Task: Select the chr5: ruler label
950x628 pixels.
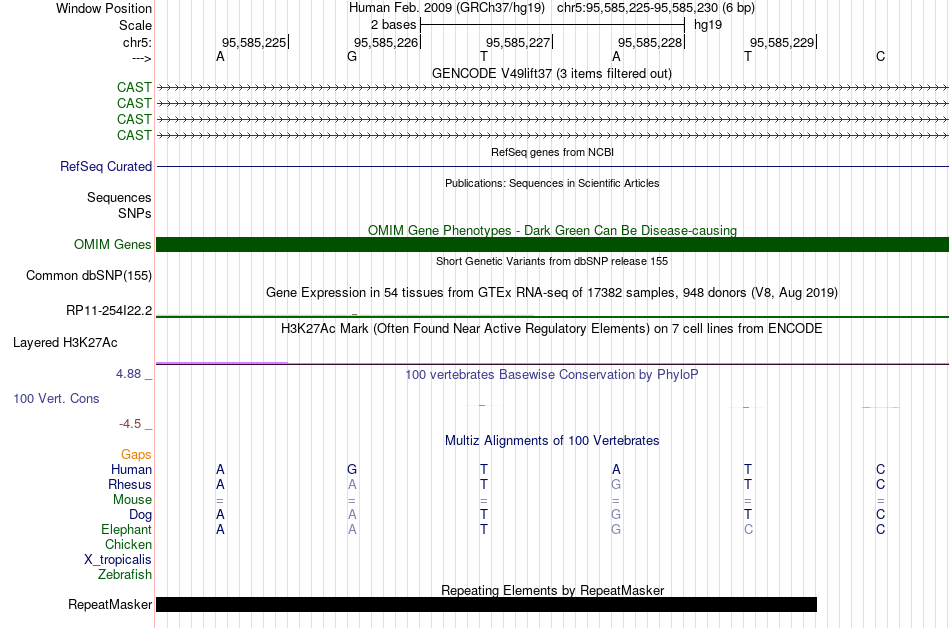Action: (137, 42)
